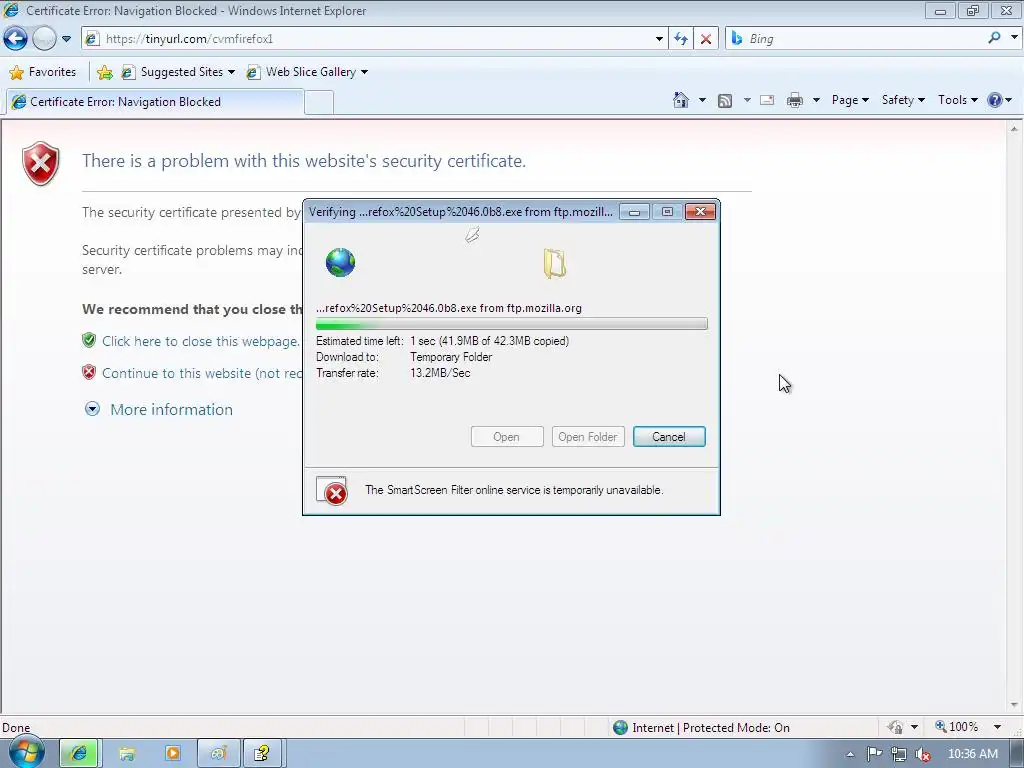Viewport: 1024px width, 768px height.
Task: Expand the address bar autocomplete dropdown
Action: [659, 39]
